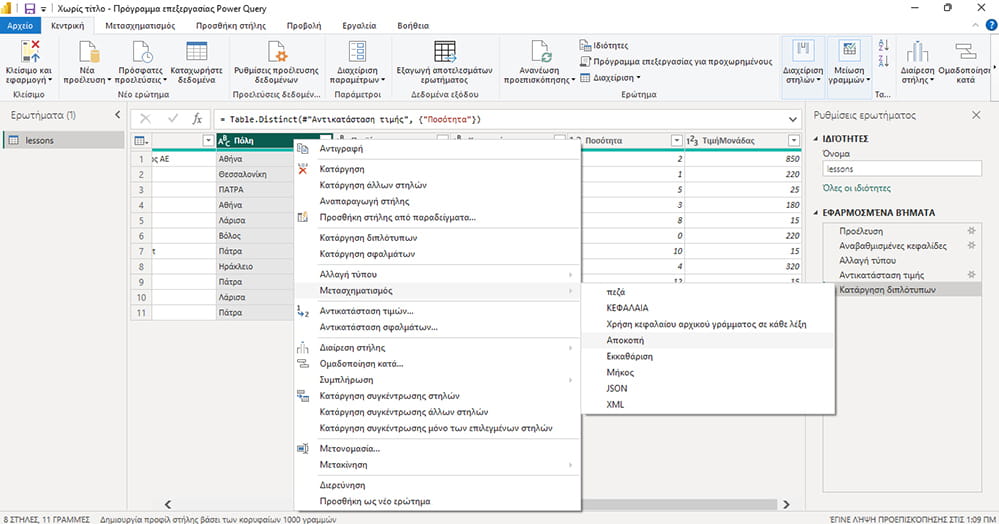The height and width of the screenshot is (524, 999).
Task: Open Πρόγραμμα επεξεργασίας για προχωρημένους
Action: [675, 61]
